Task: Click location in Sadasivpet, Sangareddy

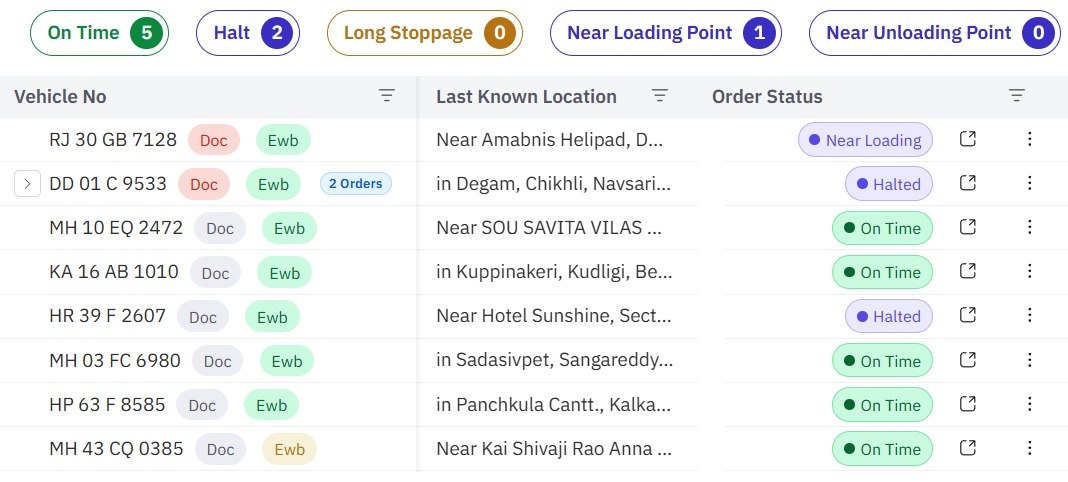Action: tap(554, 361)
